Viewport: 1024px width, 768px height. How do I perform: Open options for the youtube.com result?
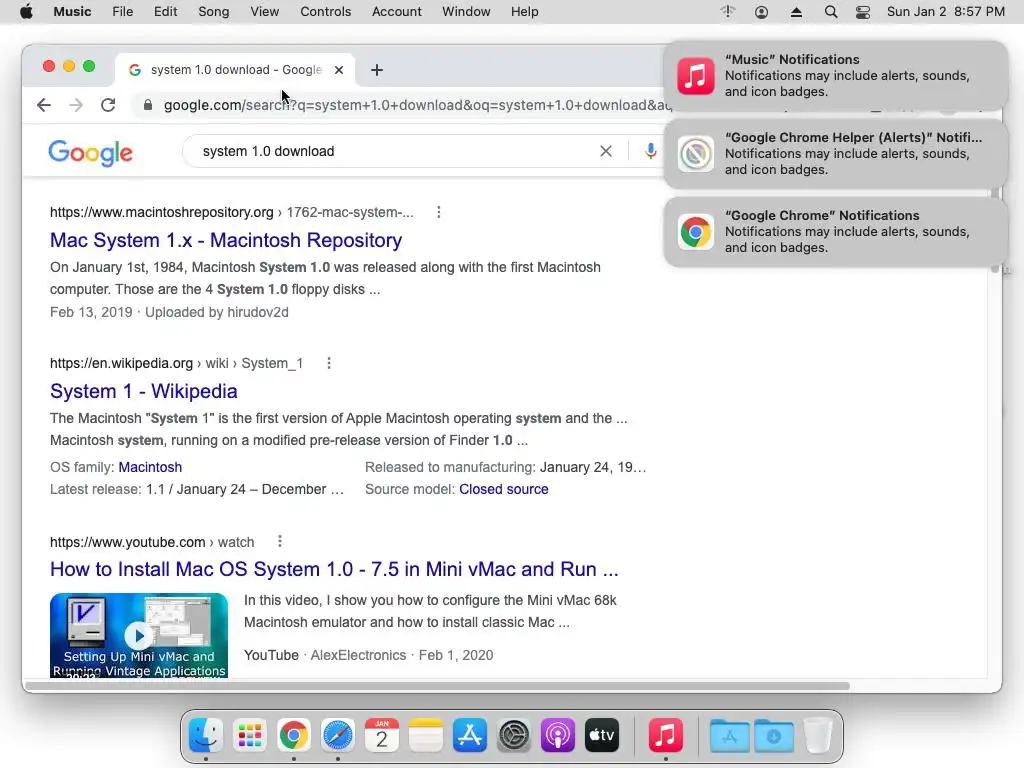point(280,541)
